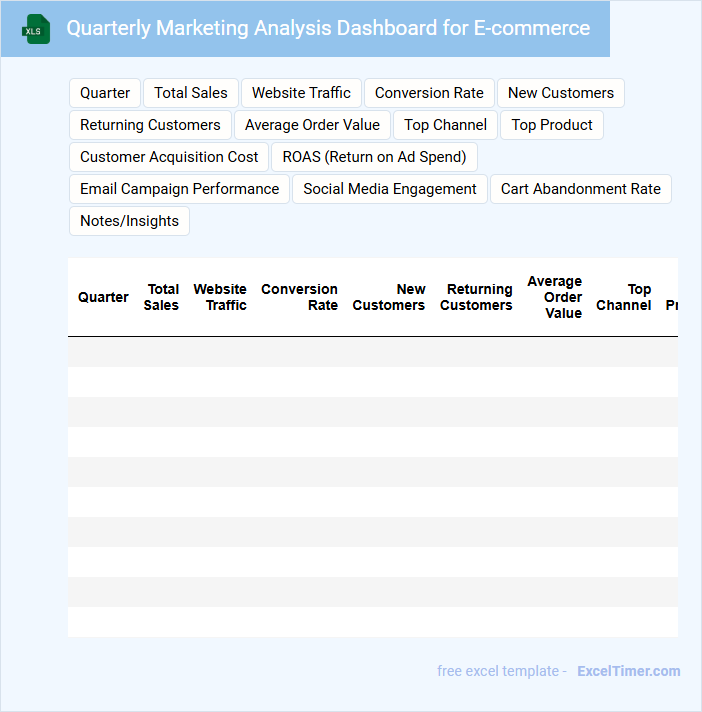Open the ExcelTimer.com link
Image resolution: width=702 pixels, height=712 pixels.
click(x=629, y=671)
